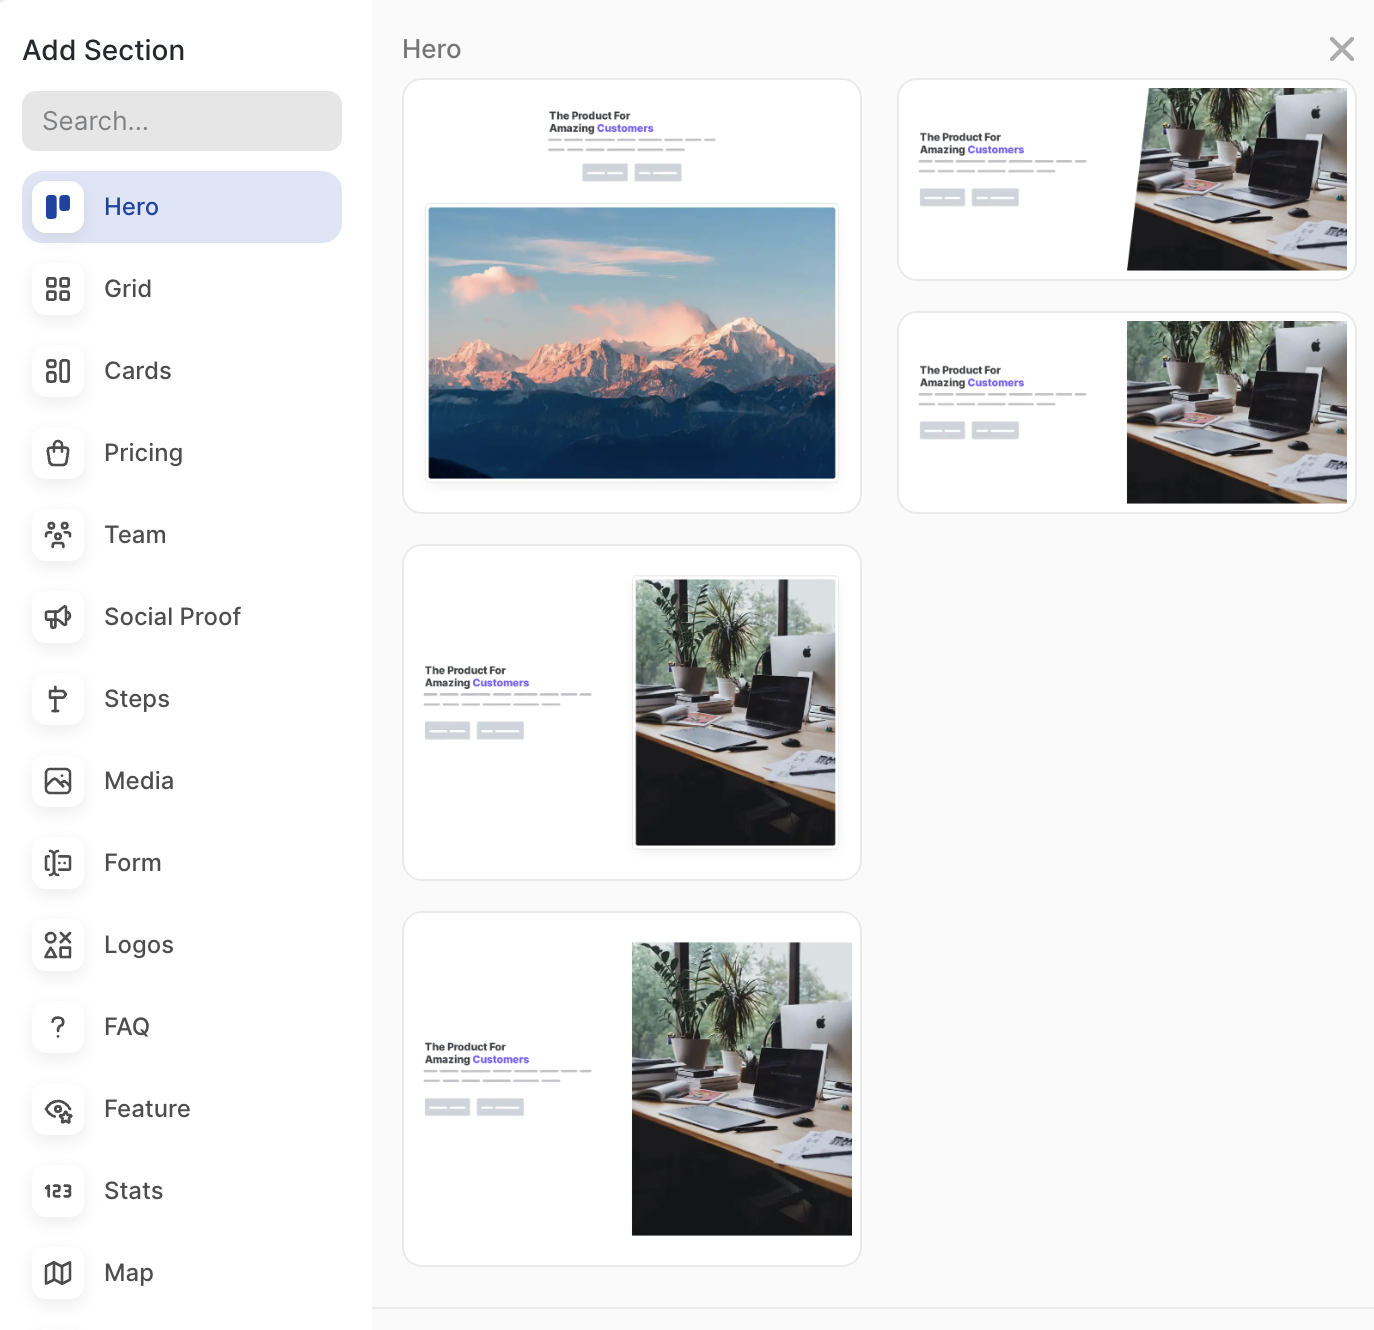Open the Form section category
This screenshot has width=1374, height=1330.
132,863
